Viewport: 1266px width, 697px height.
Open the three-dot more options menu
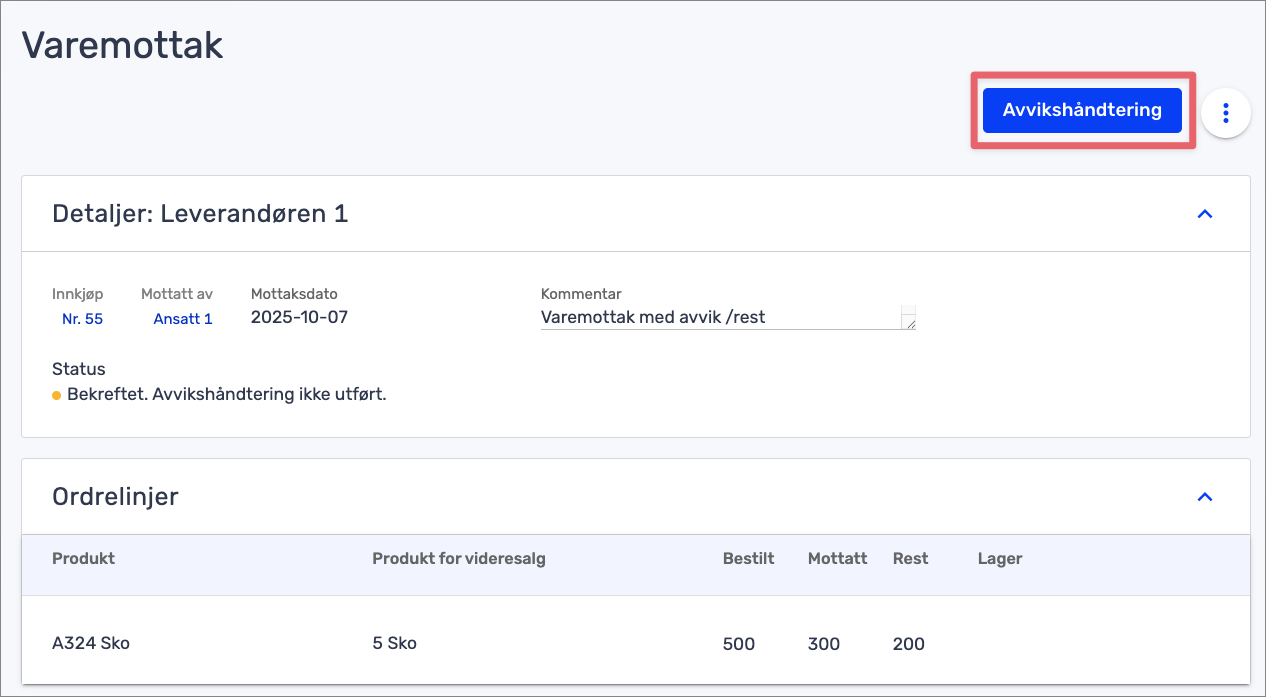click(x=1225, y=112)
